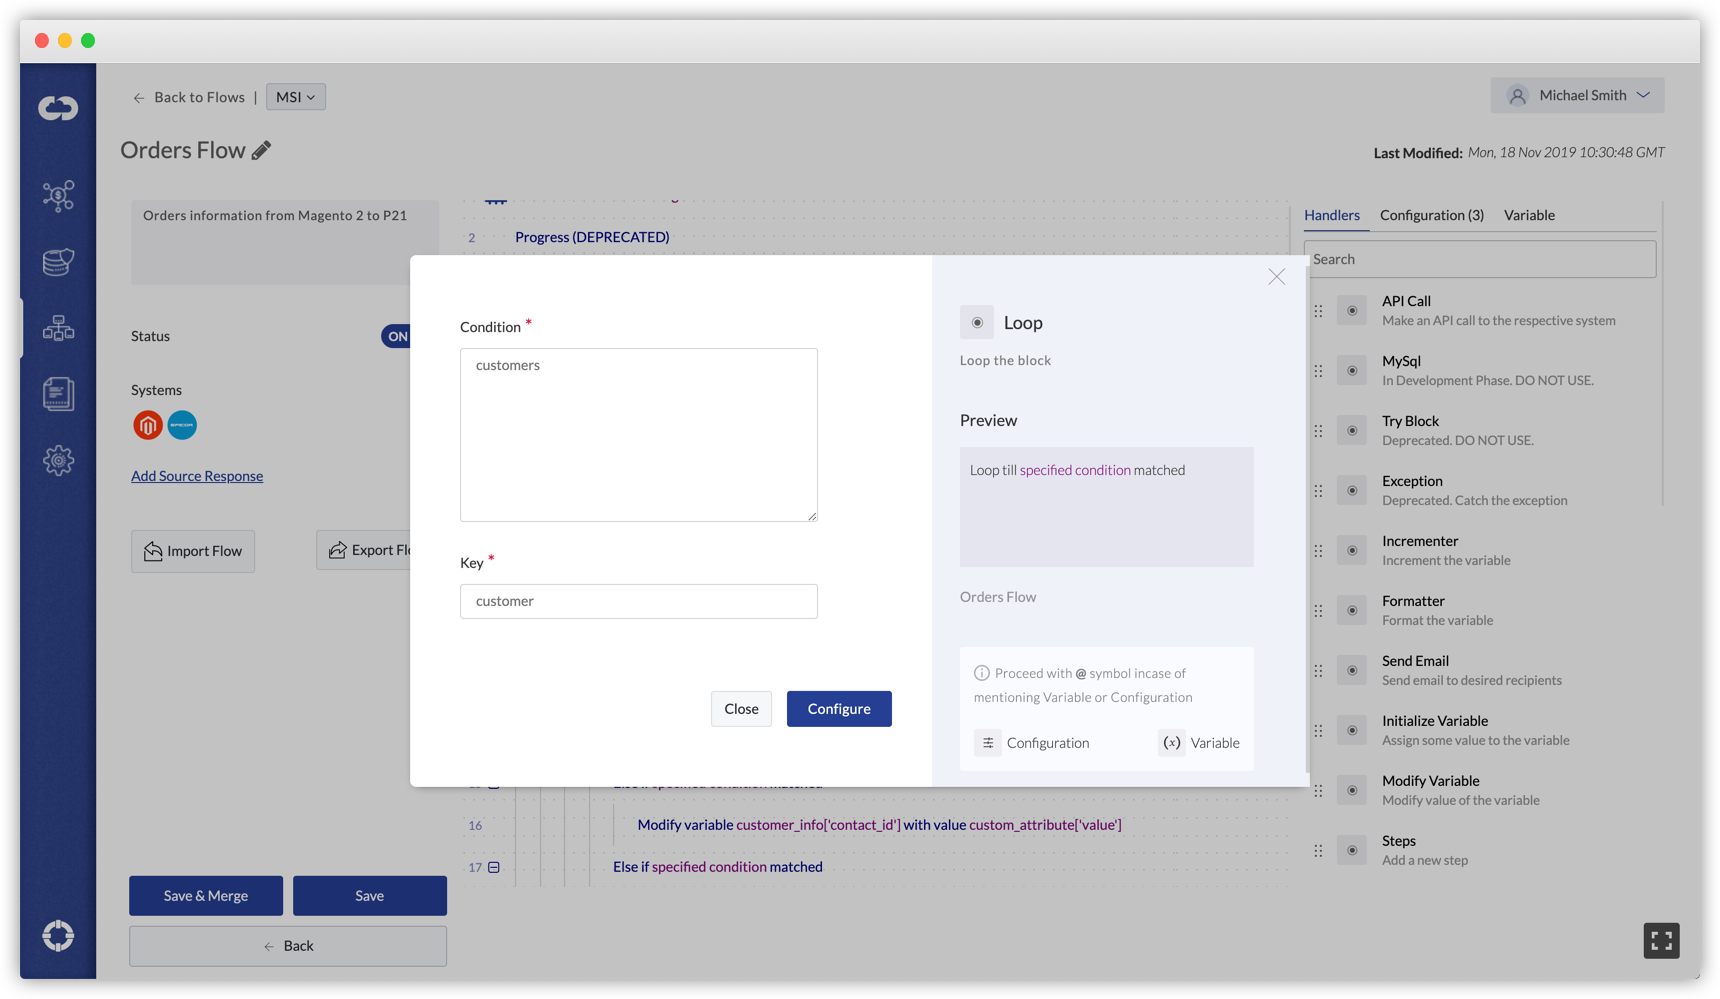
Task: Collapse line 17 Else if block
Action: pyautogui.click(x=494, y=867)
